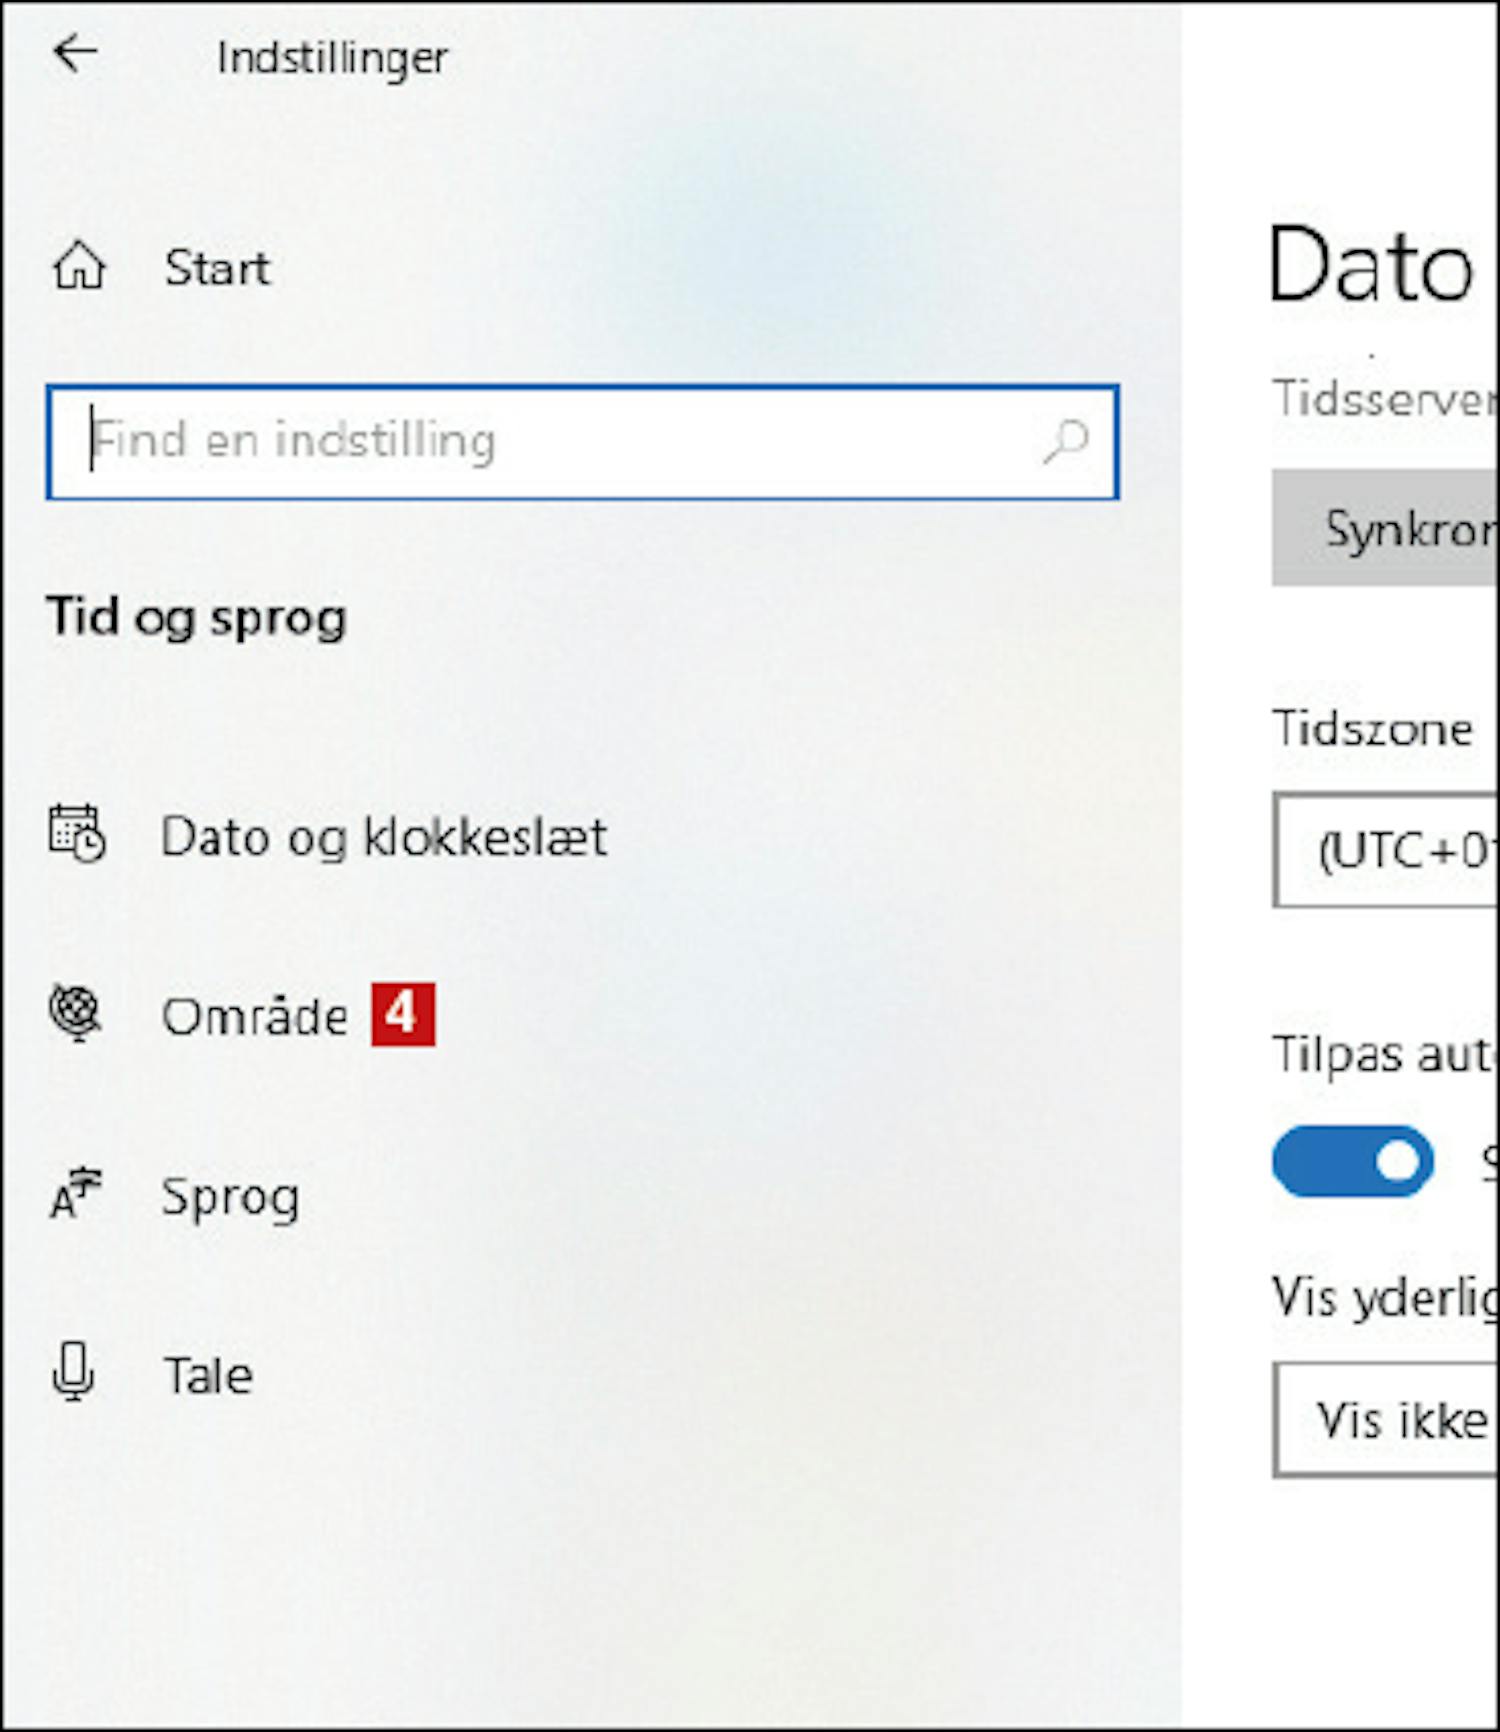Click the Tale microphone icon
The width and height of the screenshot is (1500, 1732).
tap(74, 1372)
